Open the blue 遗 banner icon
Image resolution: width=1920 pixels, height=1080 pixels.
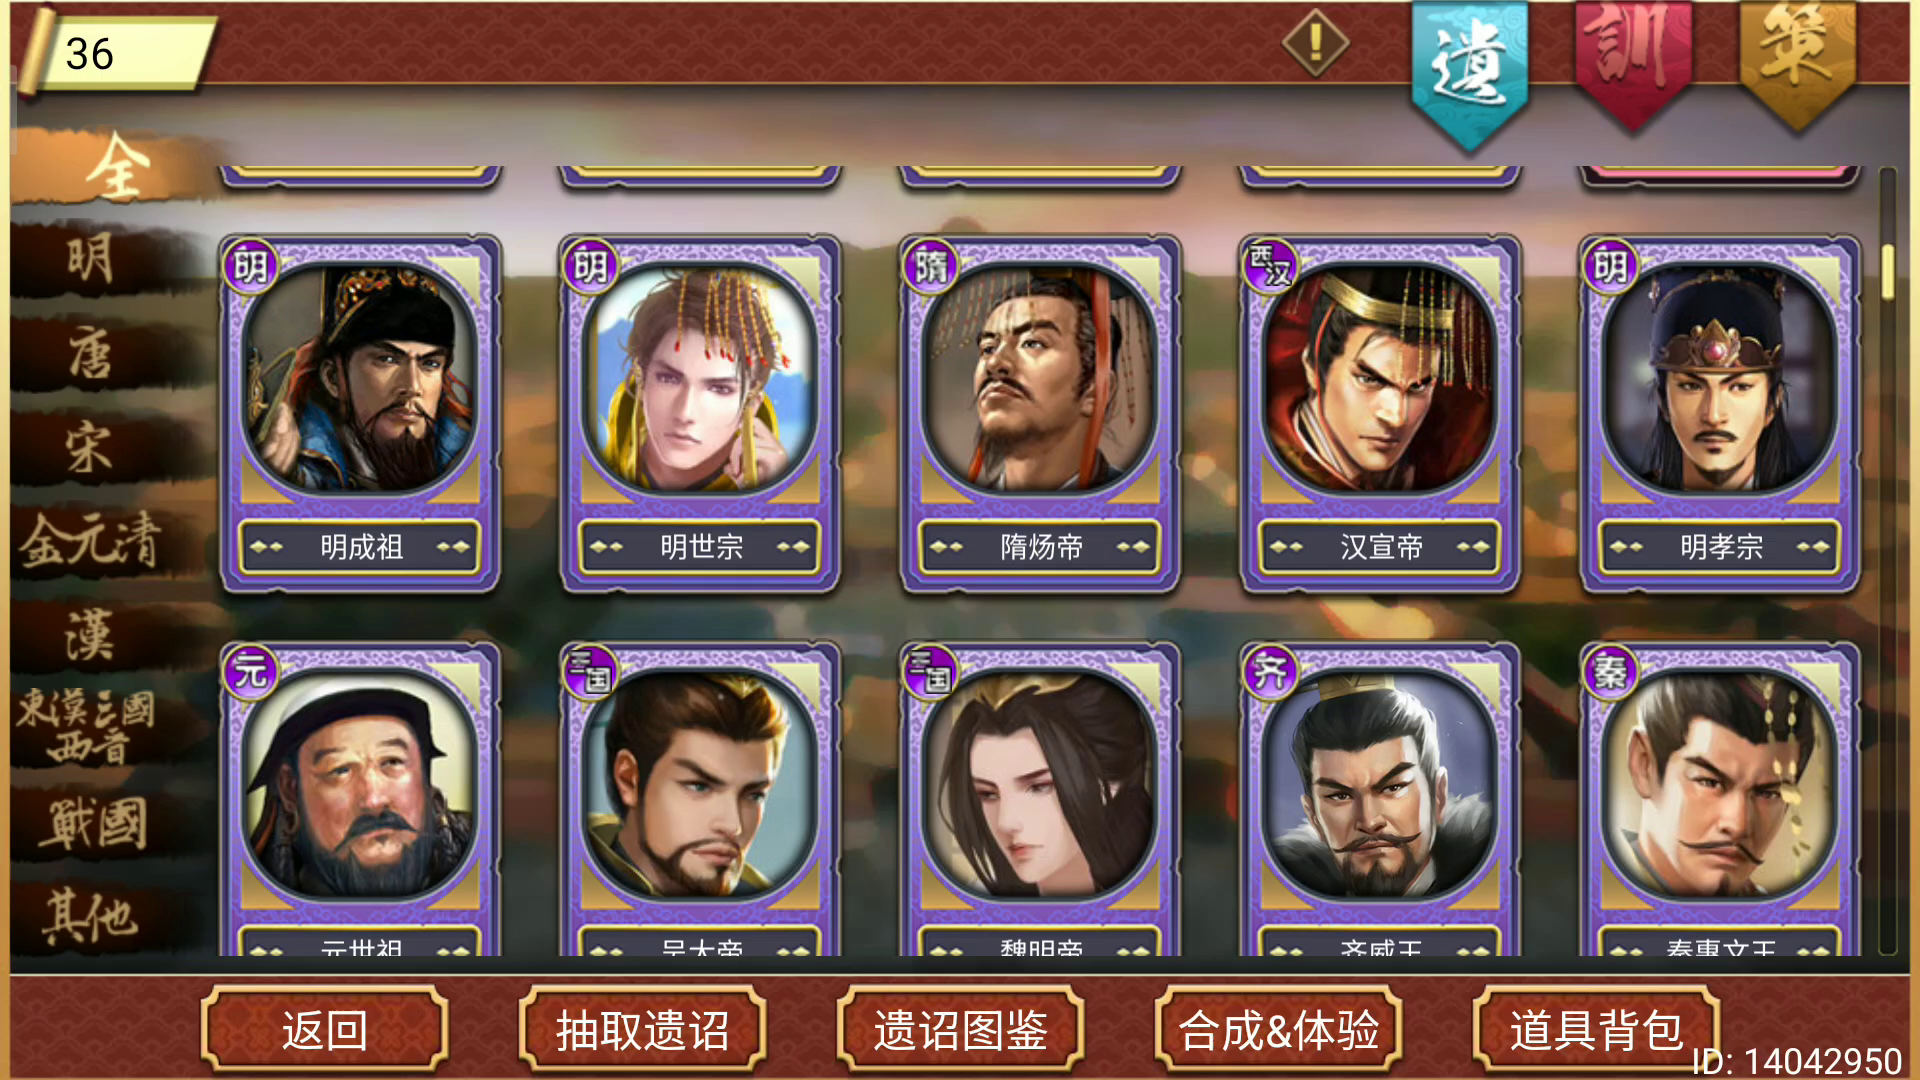[x=1469, y=72]
